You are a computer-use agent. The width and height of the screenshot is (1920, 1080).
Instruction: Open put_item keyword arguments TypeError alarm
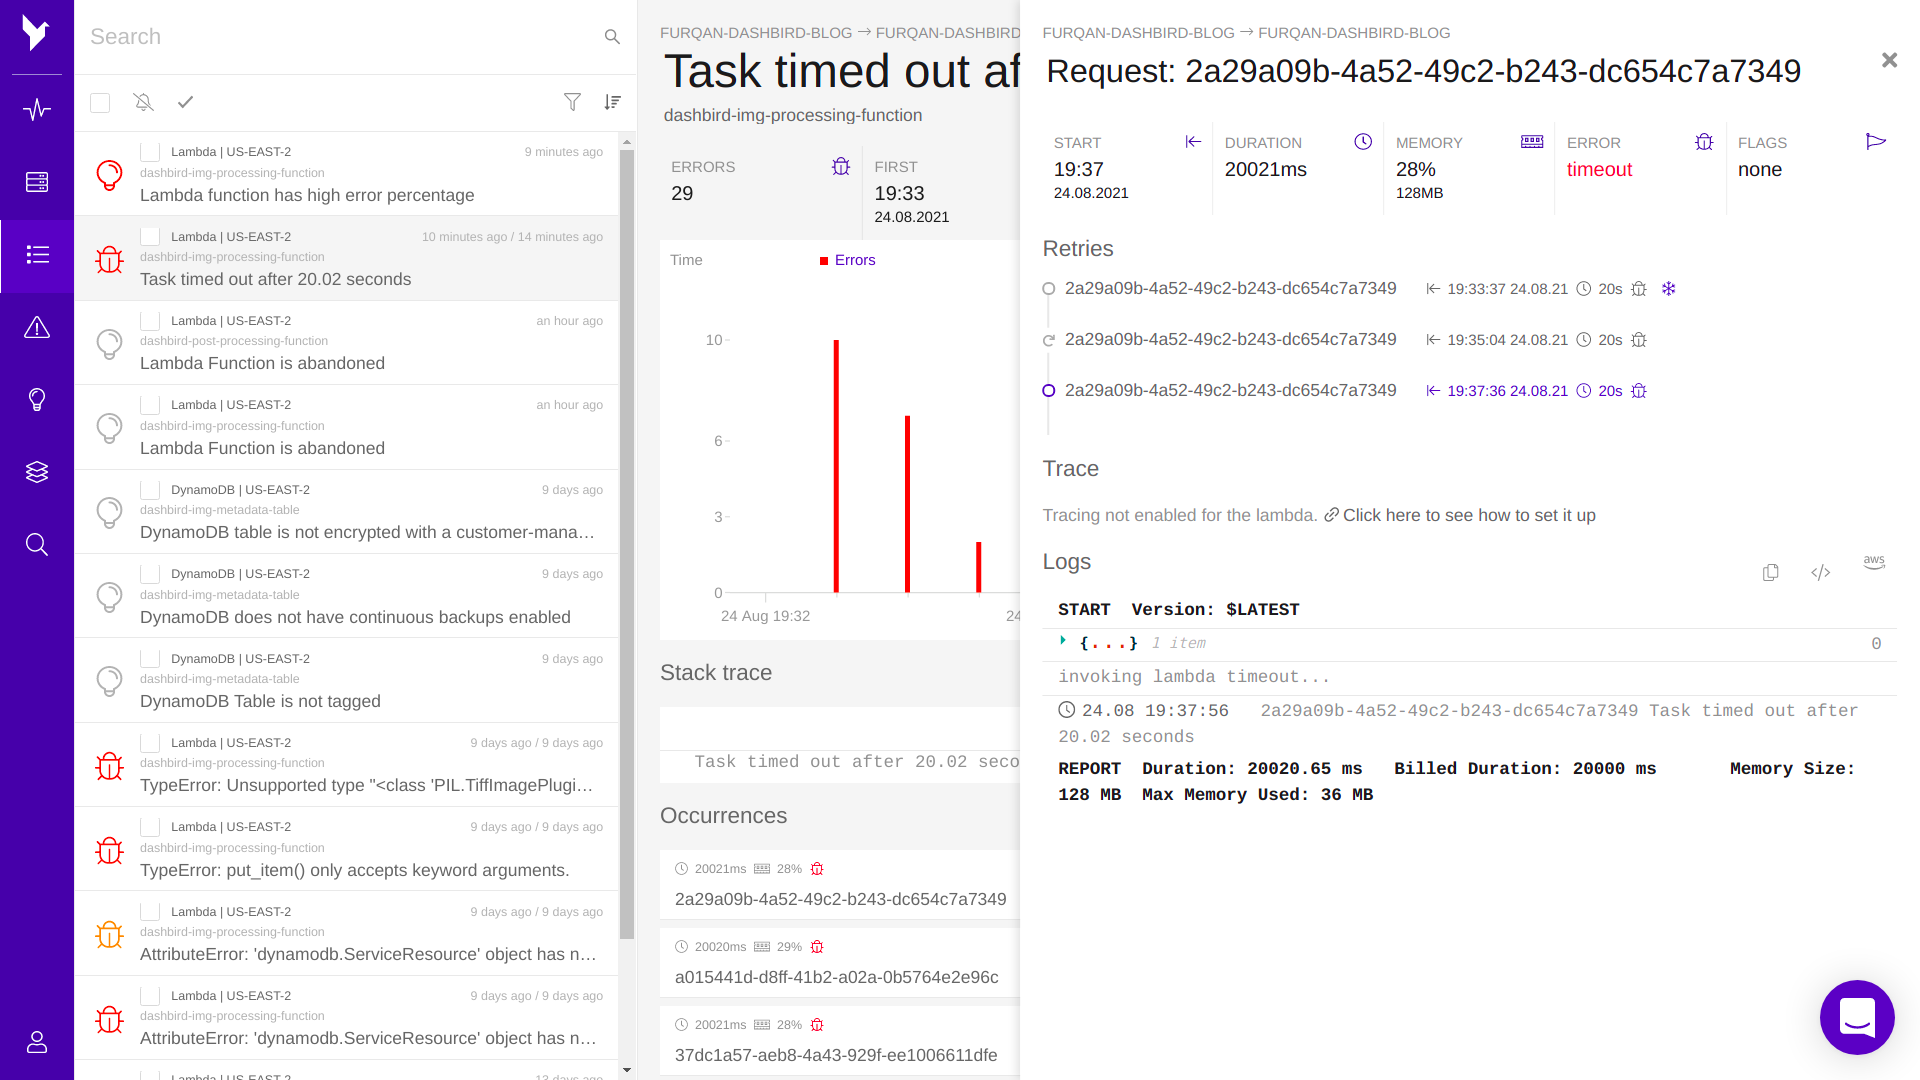coord(347,848)
